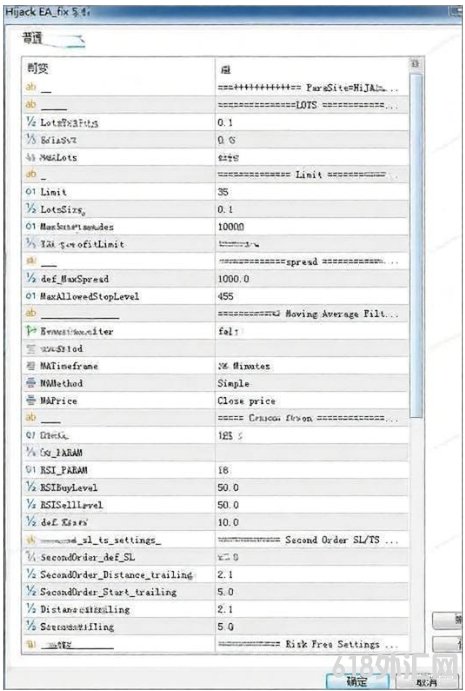Screen dimensions: 465x691
Task: Select the 普通 tab
Action: pyautogui.click(x=32, y=39)
